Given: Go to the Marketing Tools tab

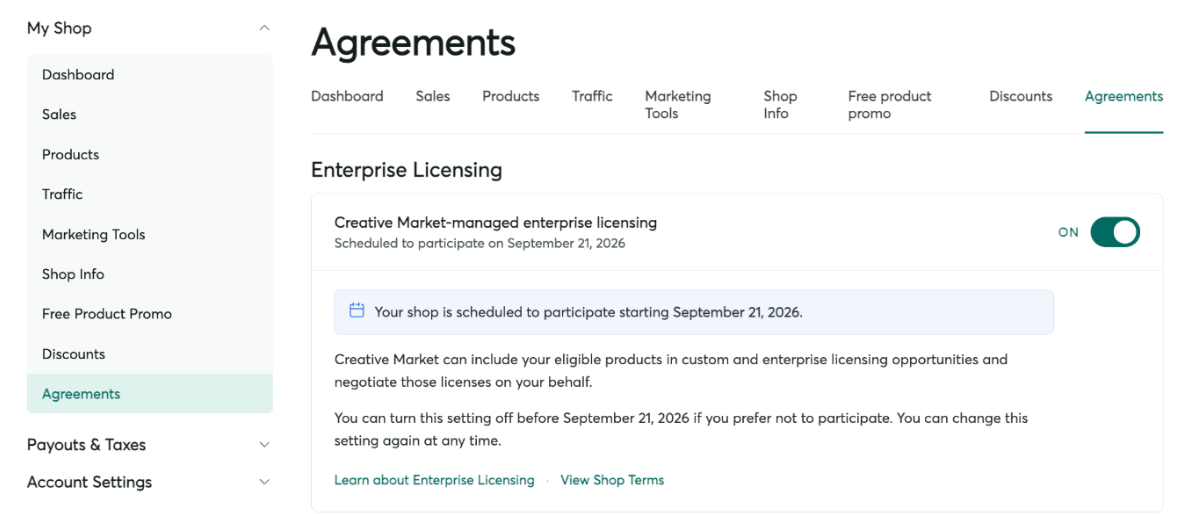Looking at the screenshot, I should [x=678, y=105].
